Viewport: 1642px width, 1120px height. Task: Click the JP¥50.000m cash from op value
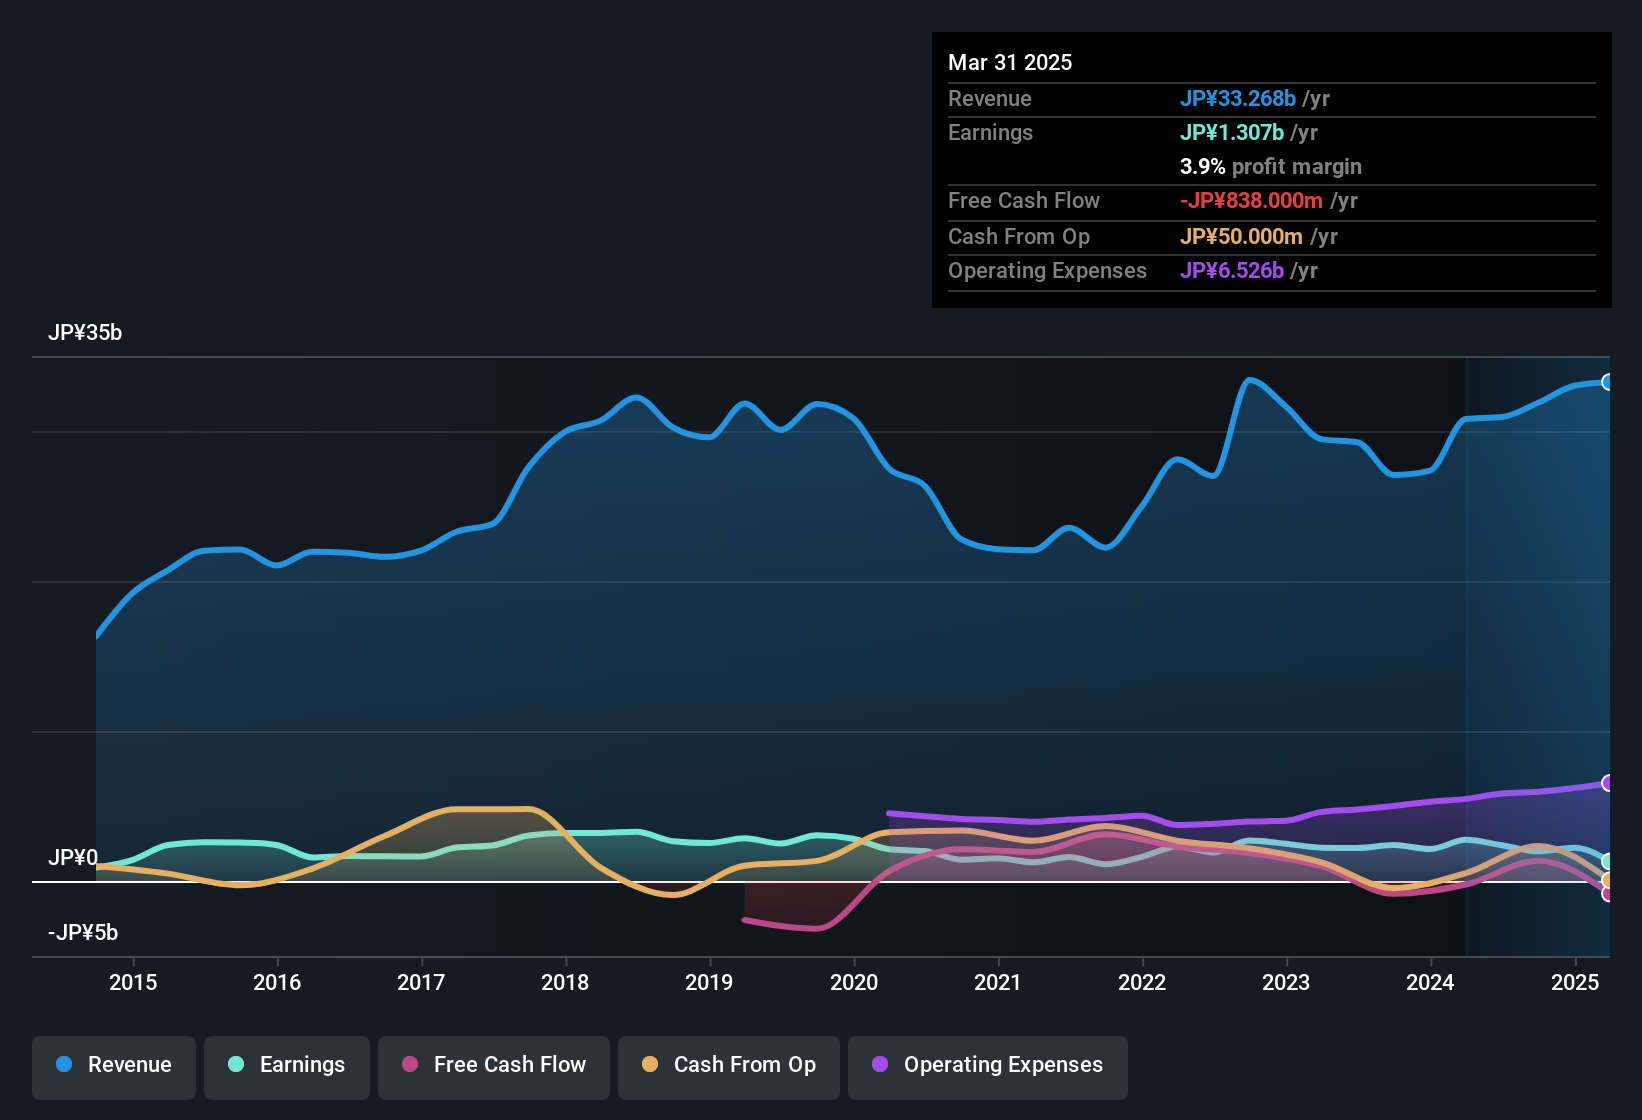coord(1241,237)
